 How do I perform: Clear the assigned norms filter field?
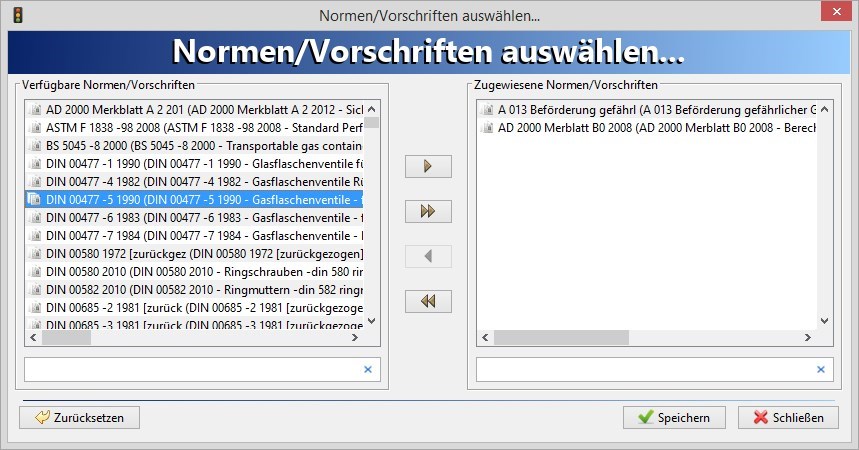(821, 369)
